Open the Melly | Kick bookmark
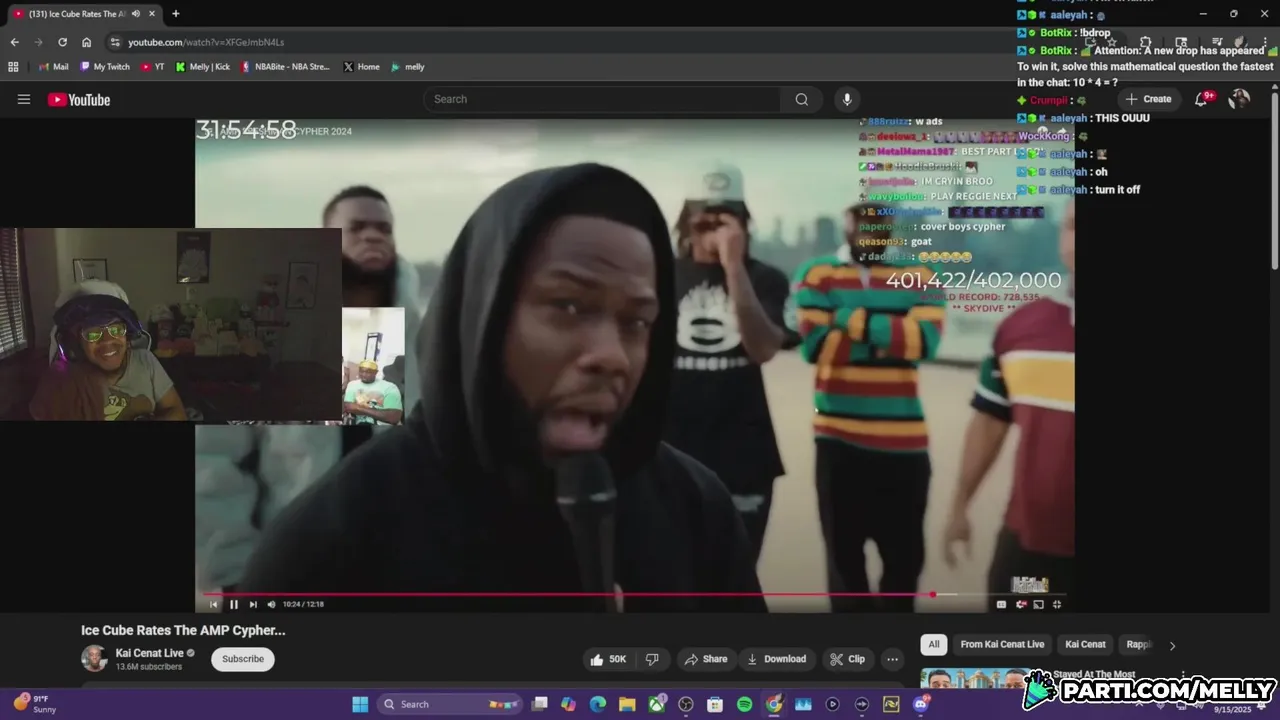Screen dimensions: 1280x720 202,67
